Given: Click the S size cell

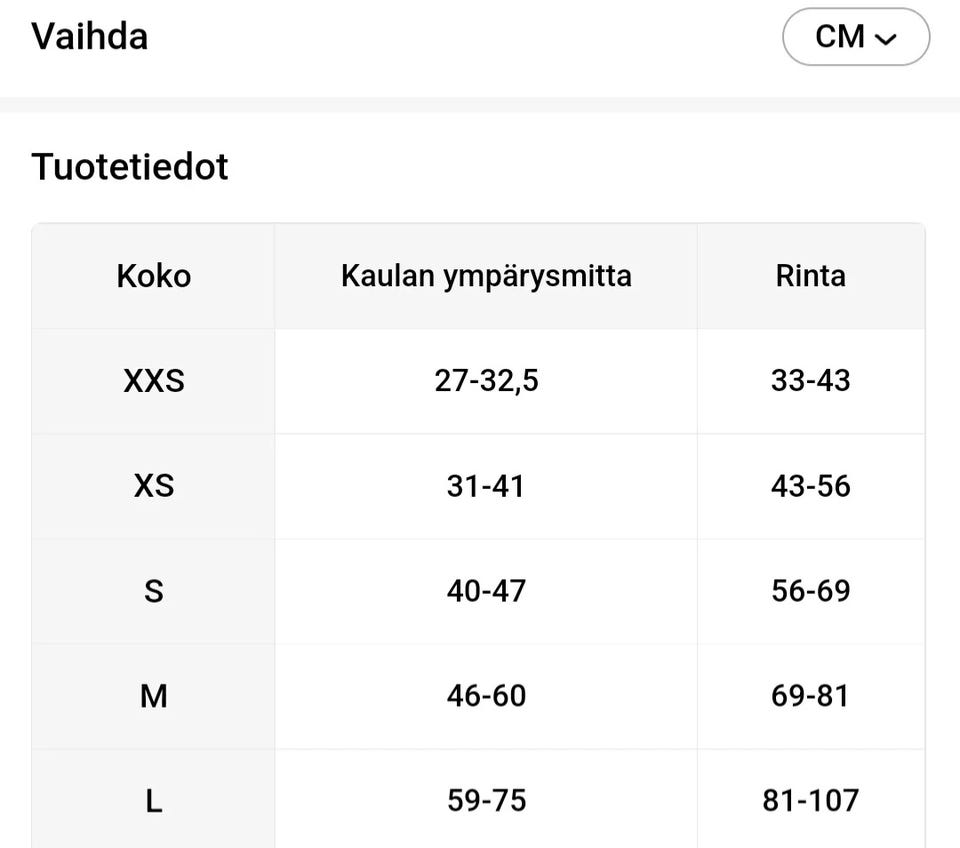Looking at the screenshot, I should [x=153, y=591].
